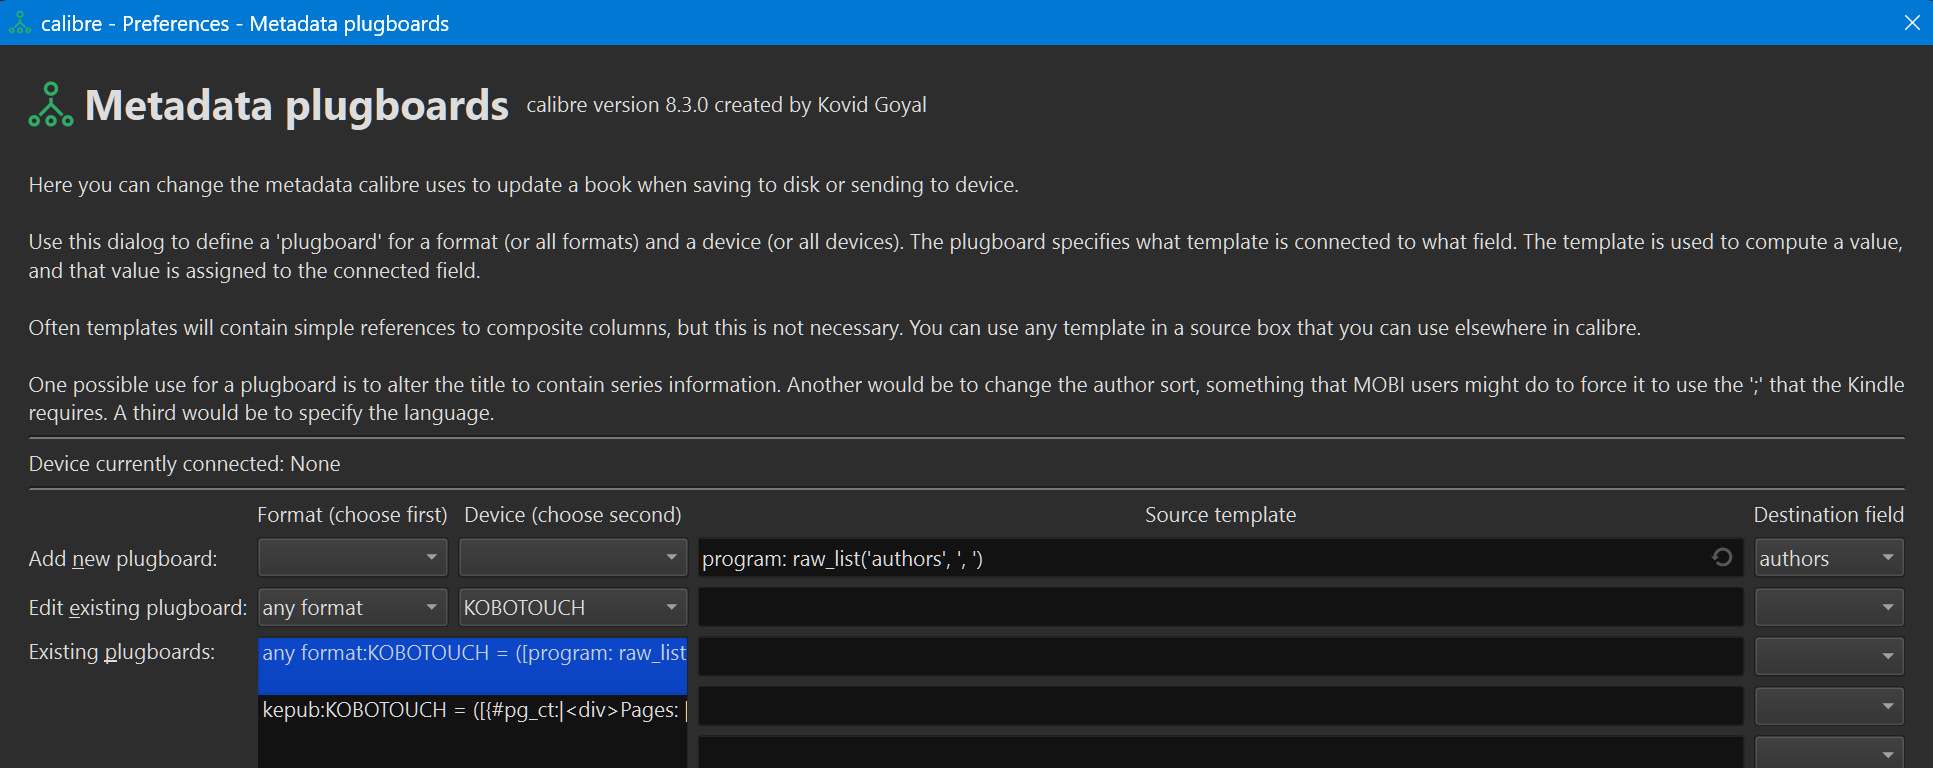Click the raw_list source template input field

coord(1200,558)
